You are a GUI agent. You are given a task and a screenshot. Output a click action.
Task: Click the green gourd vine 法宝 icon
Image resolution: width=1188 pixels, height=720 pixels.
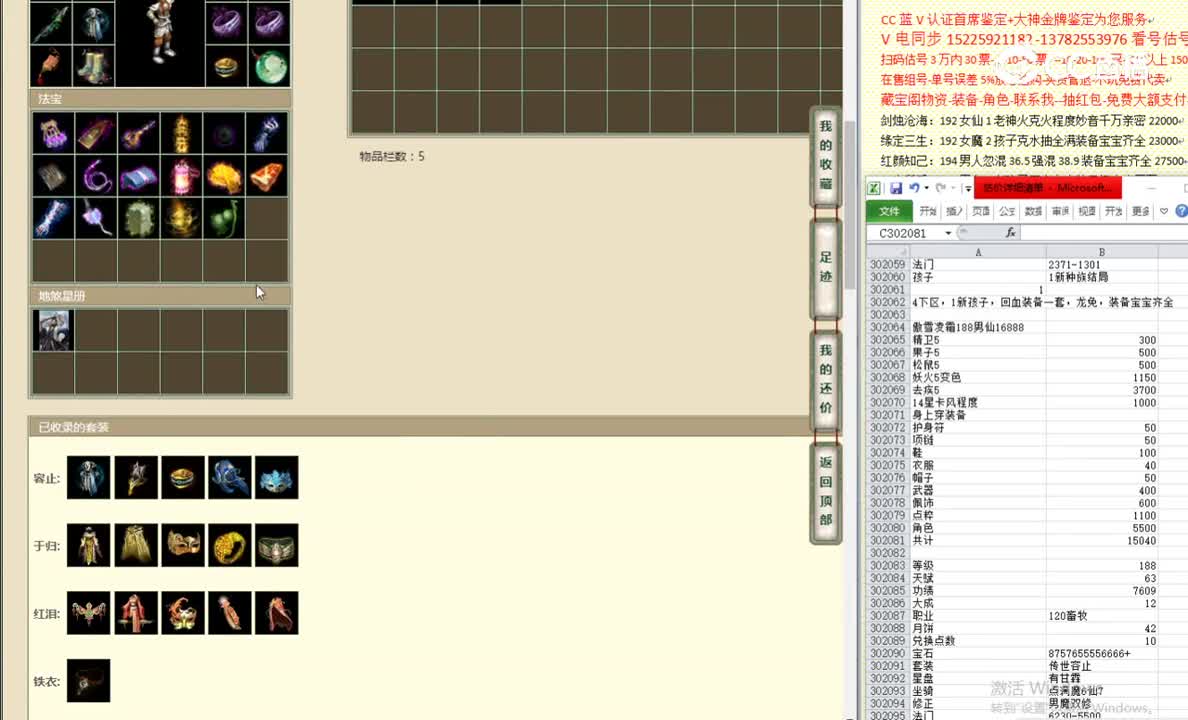pos(224,219)
